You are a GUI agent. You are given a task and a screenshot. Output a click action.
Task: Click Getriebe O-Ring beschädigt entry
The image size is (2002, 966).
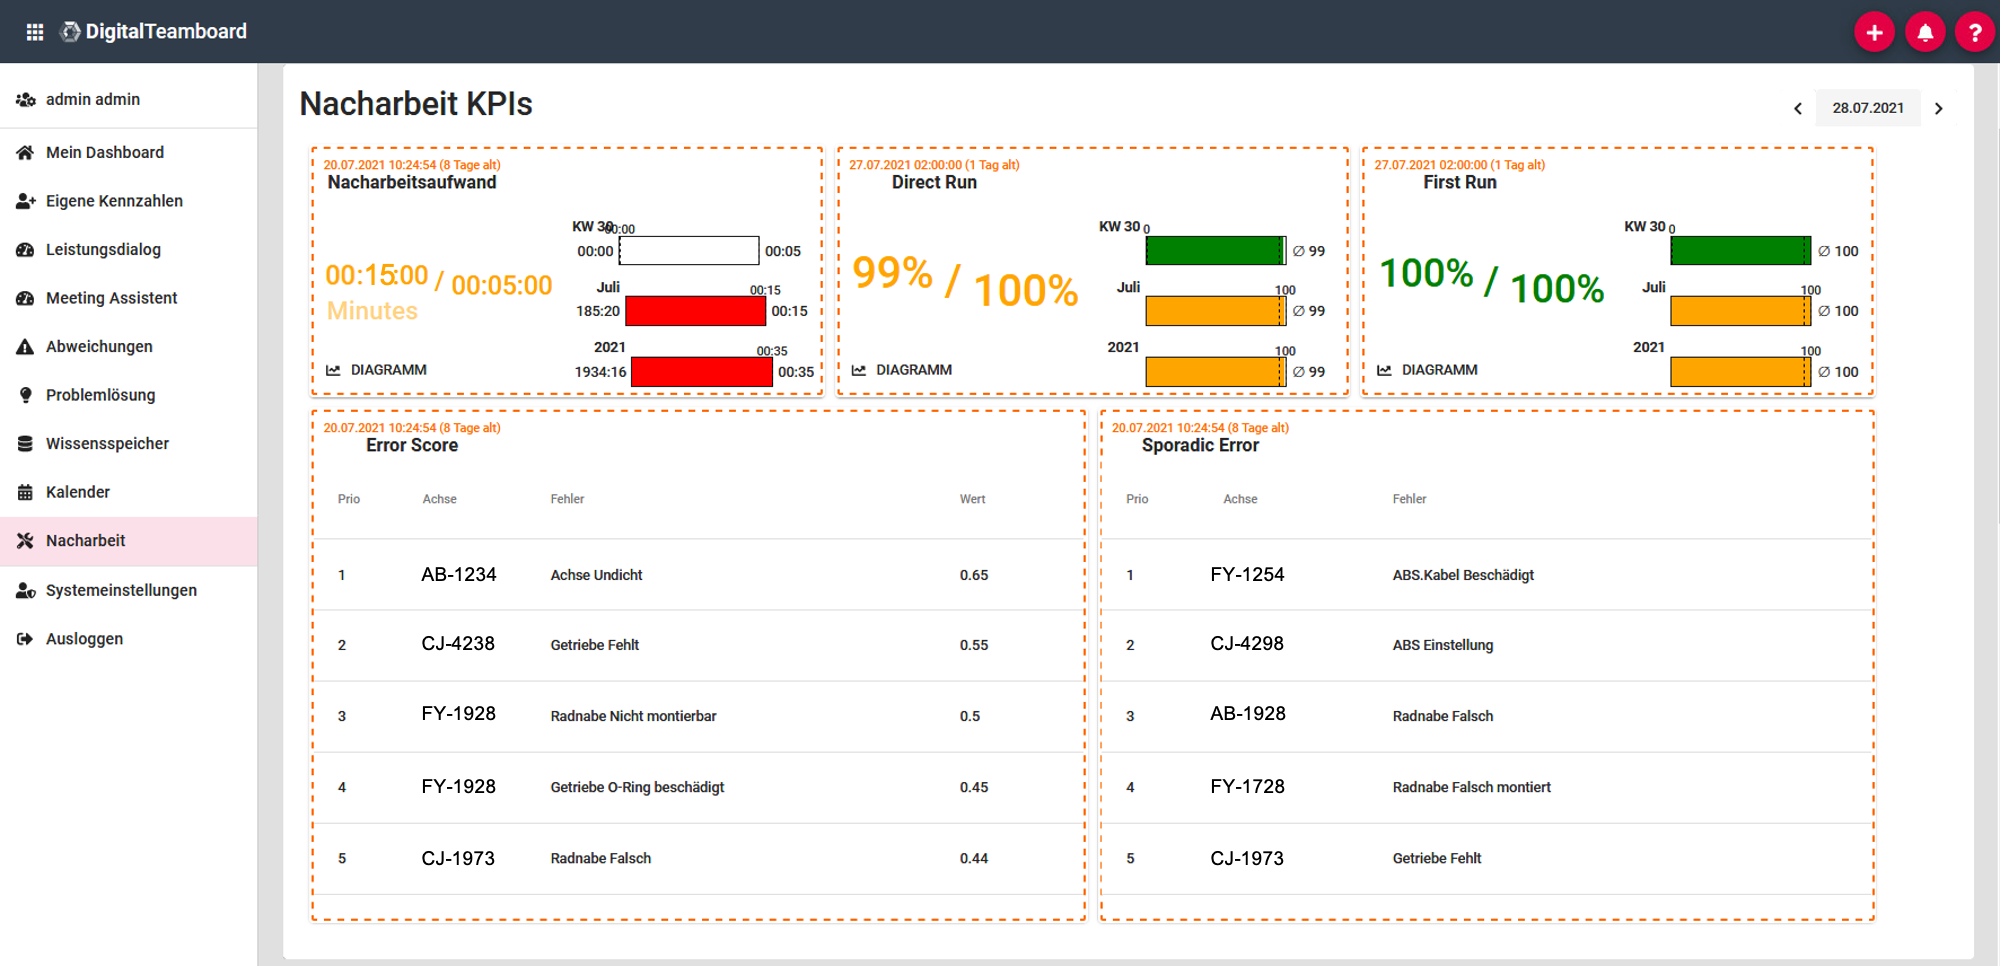[637, 788]
